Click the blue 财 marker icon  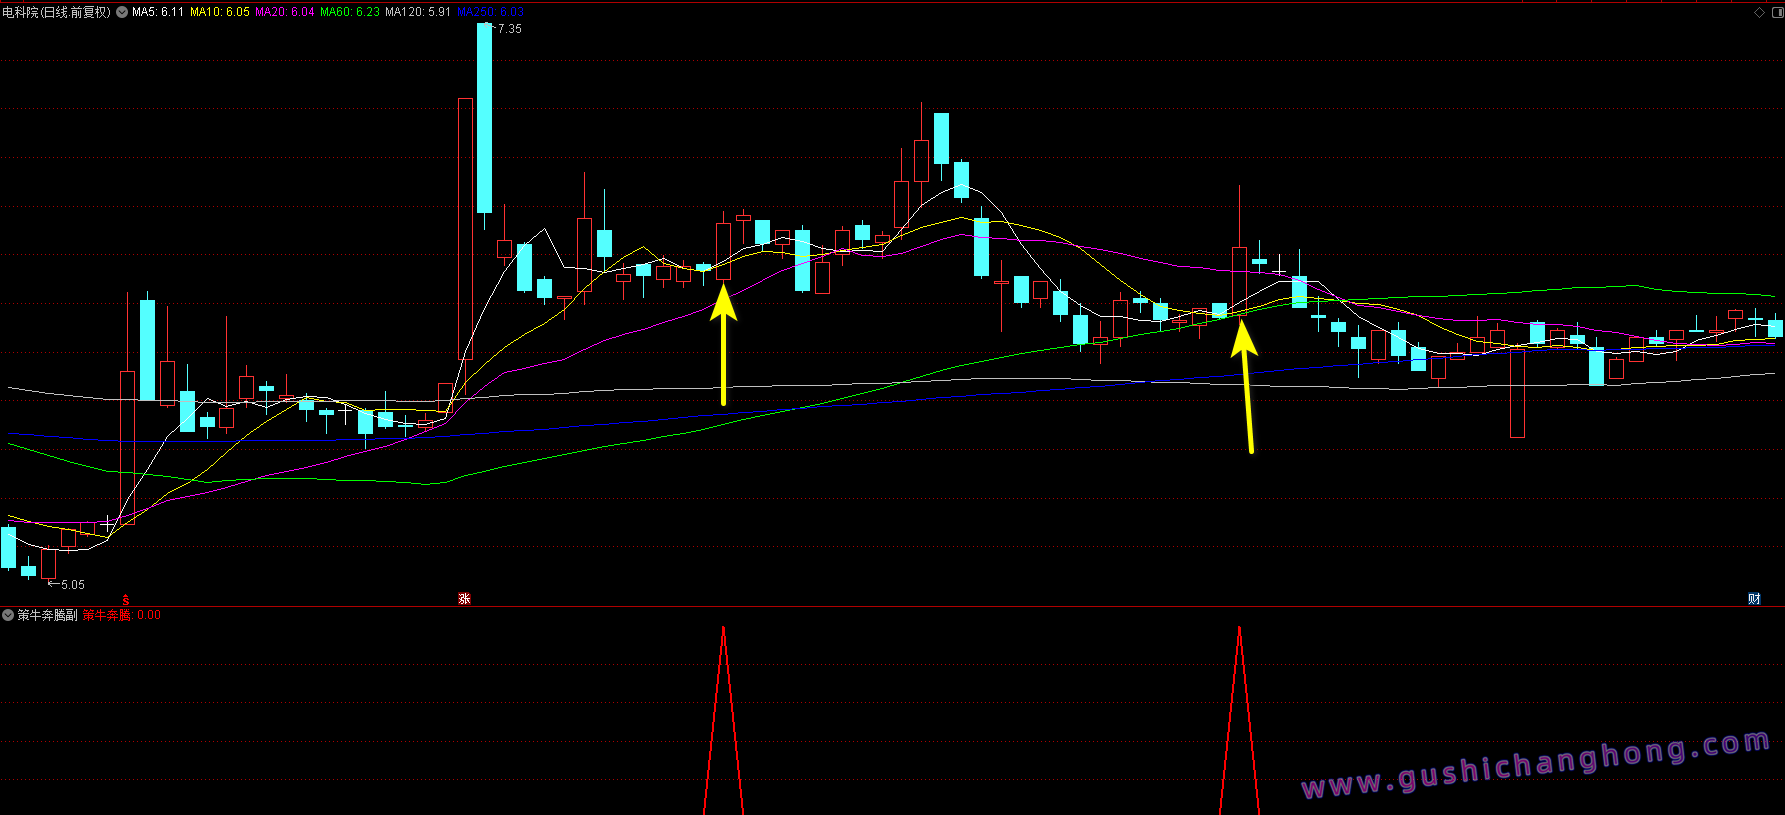coord(1754,598)
